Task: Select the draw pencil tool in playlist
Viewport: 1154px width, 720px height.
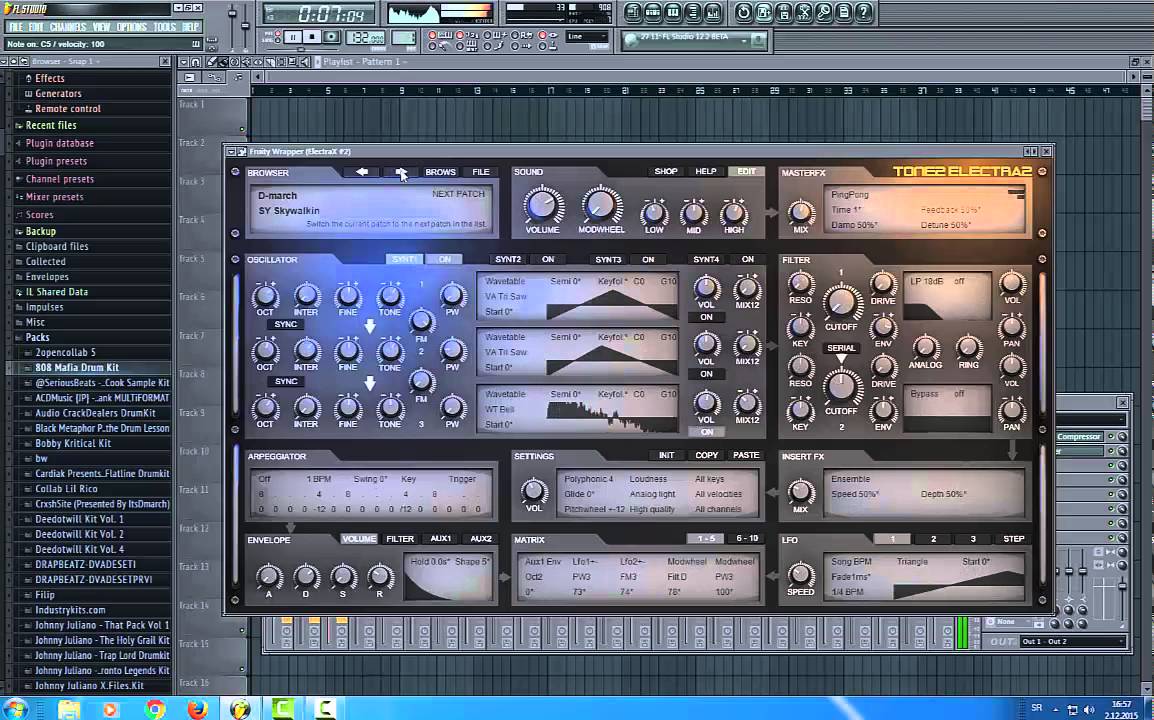Action: pos(211,62)
